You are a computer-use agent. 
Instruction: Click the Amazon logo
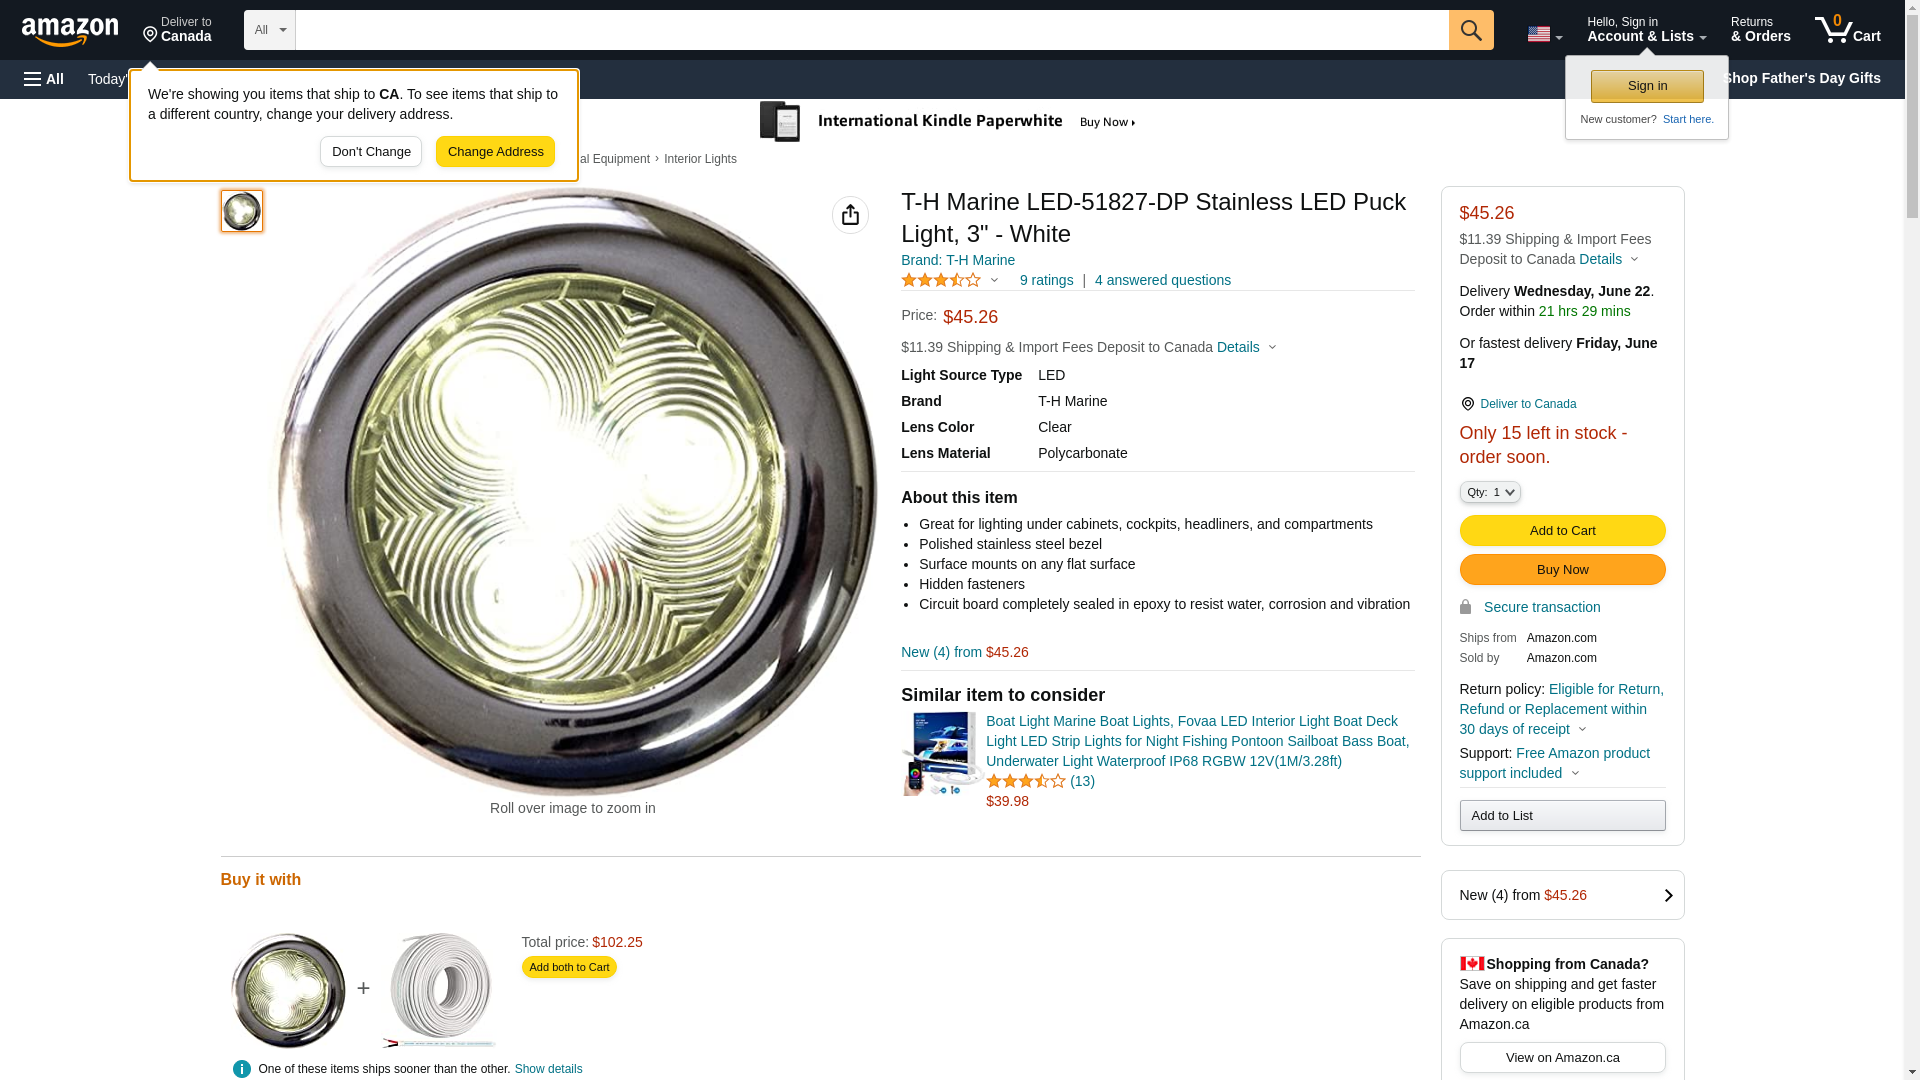point(70,31)
